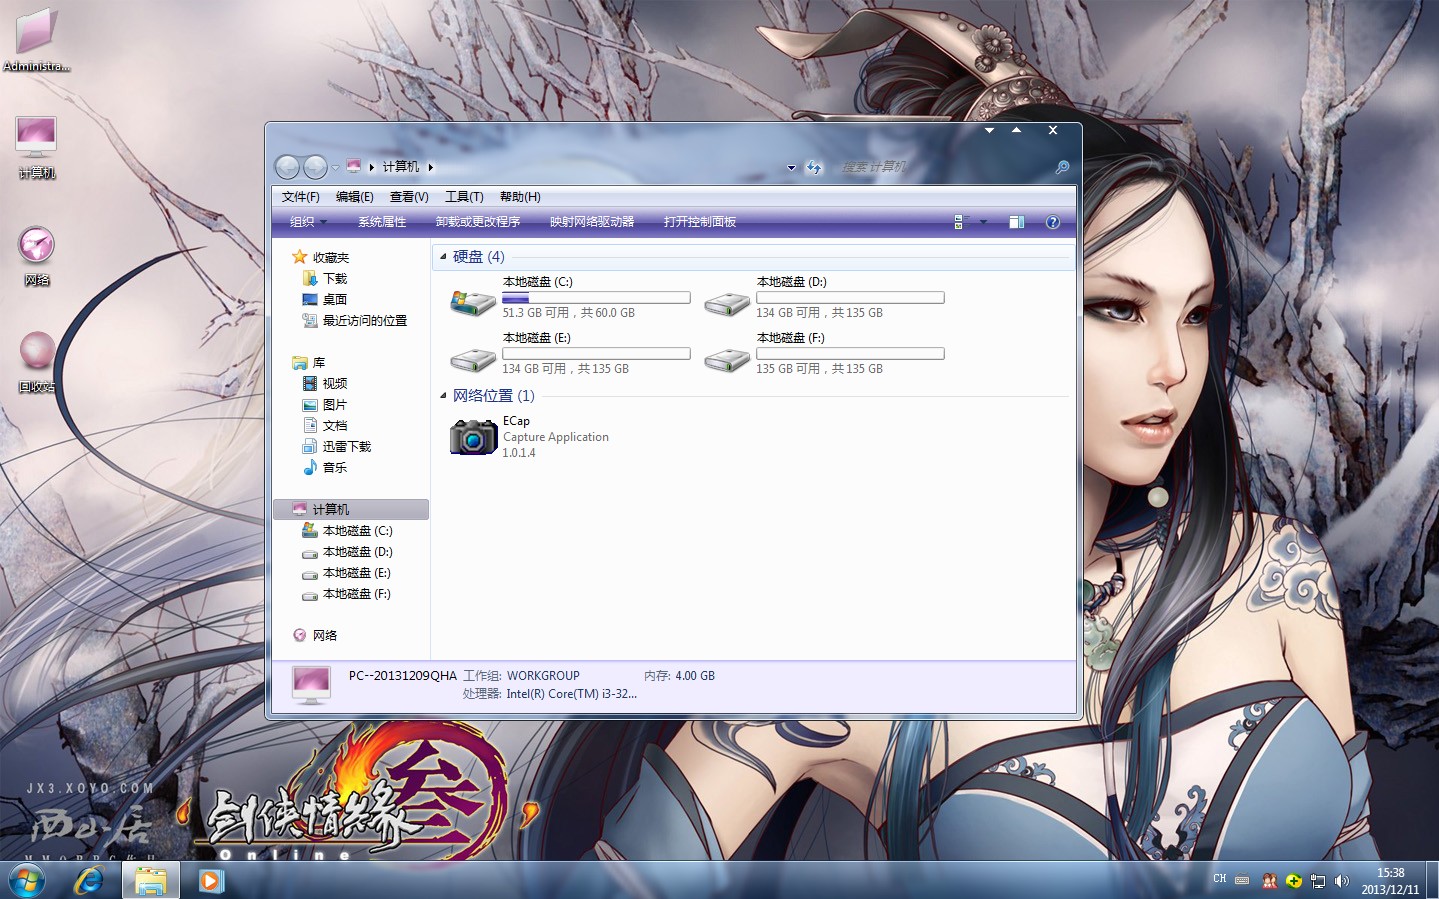
Task: Select 本地磁盘 (C:) in sidebar tree
Action: click(x=348, y=531)
